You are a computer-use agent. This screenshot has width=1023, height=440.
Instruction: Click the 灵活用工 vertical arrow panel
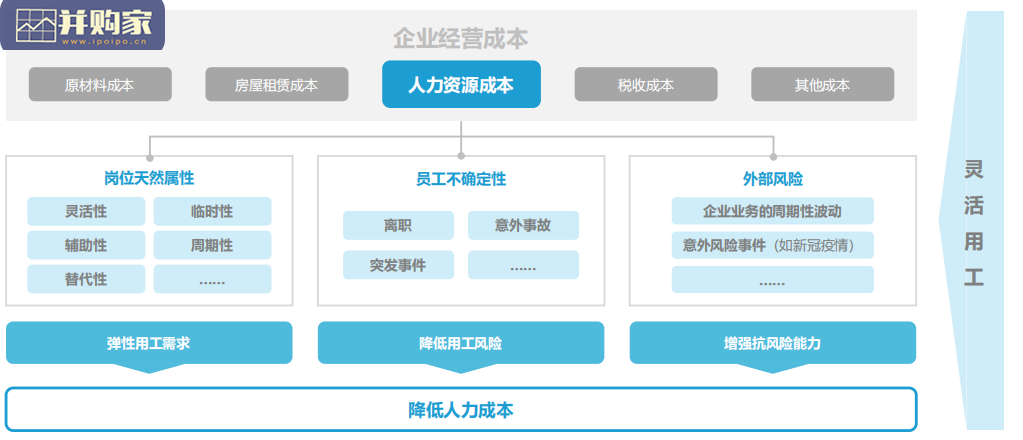click(x=972, y=221)
